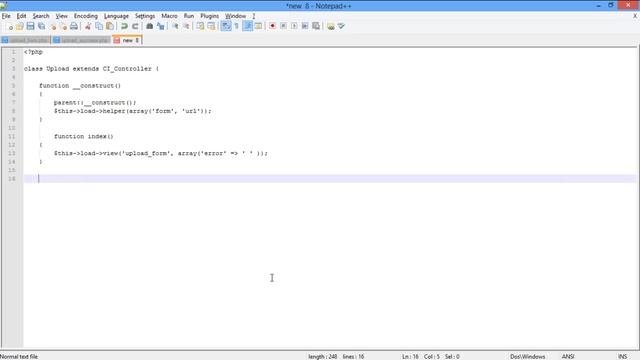640x360 pixels.
Task: Click the 'function index()' line
Action: [84, 136]
